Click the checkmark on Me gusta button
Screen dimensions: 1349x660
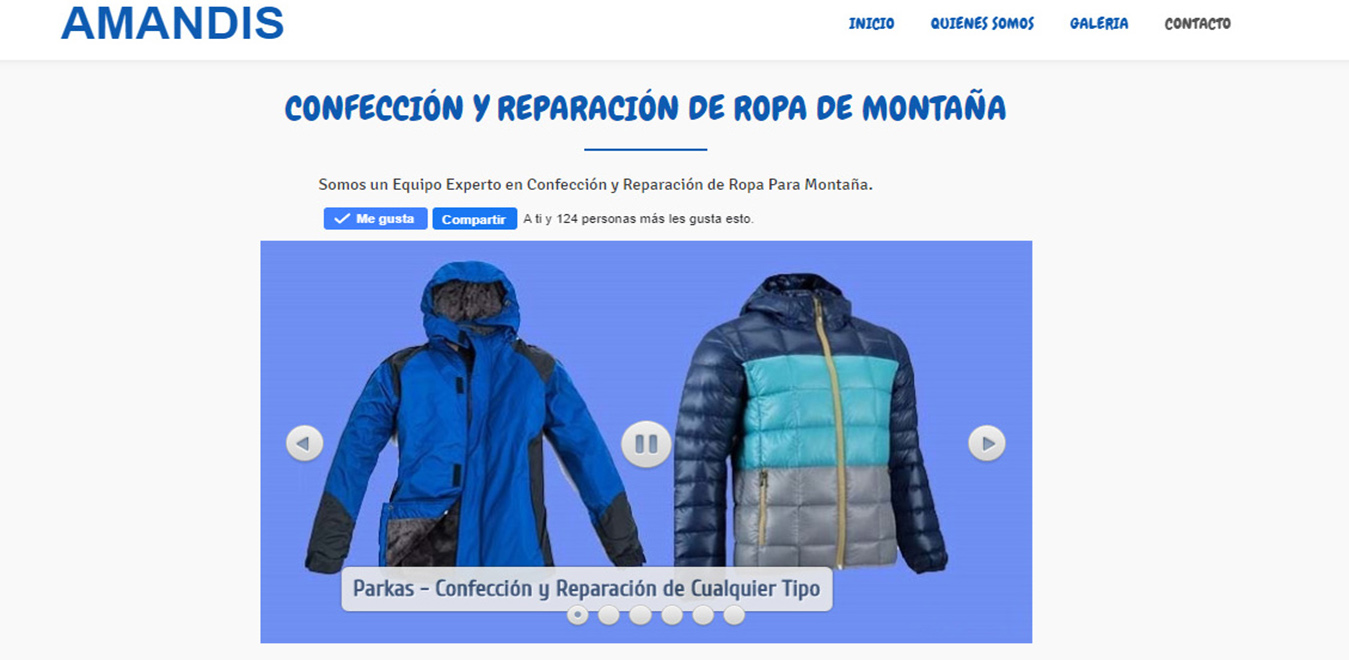pyautogui.click(x=342, y=219)
